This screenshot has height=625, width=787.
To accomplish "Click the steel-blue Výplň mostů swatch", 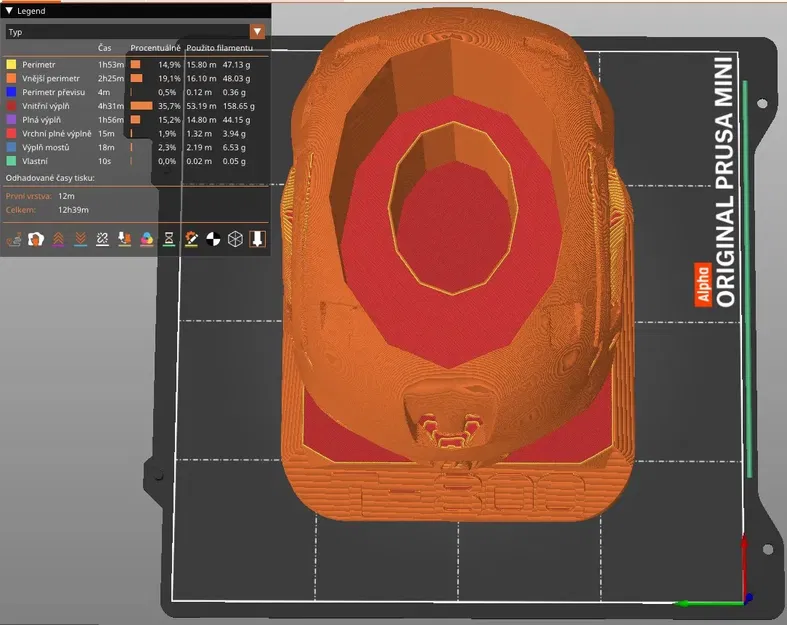I will coord(11,147).
